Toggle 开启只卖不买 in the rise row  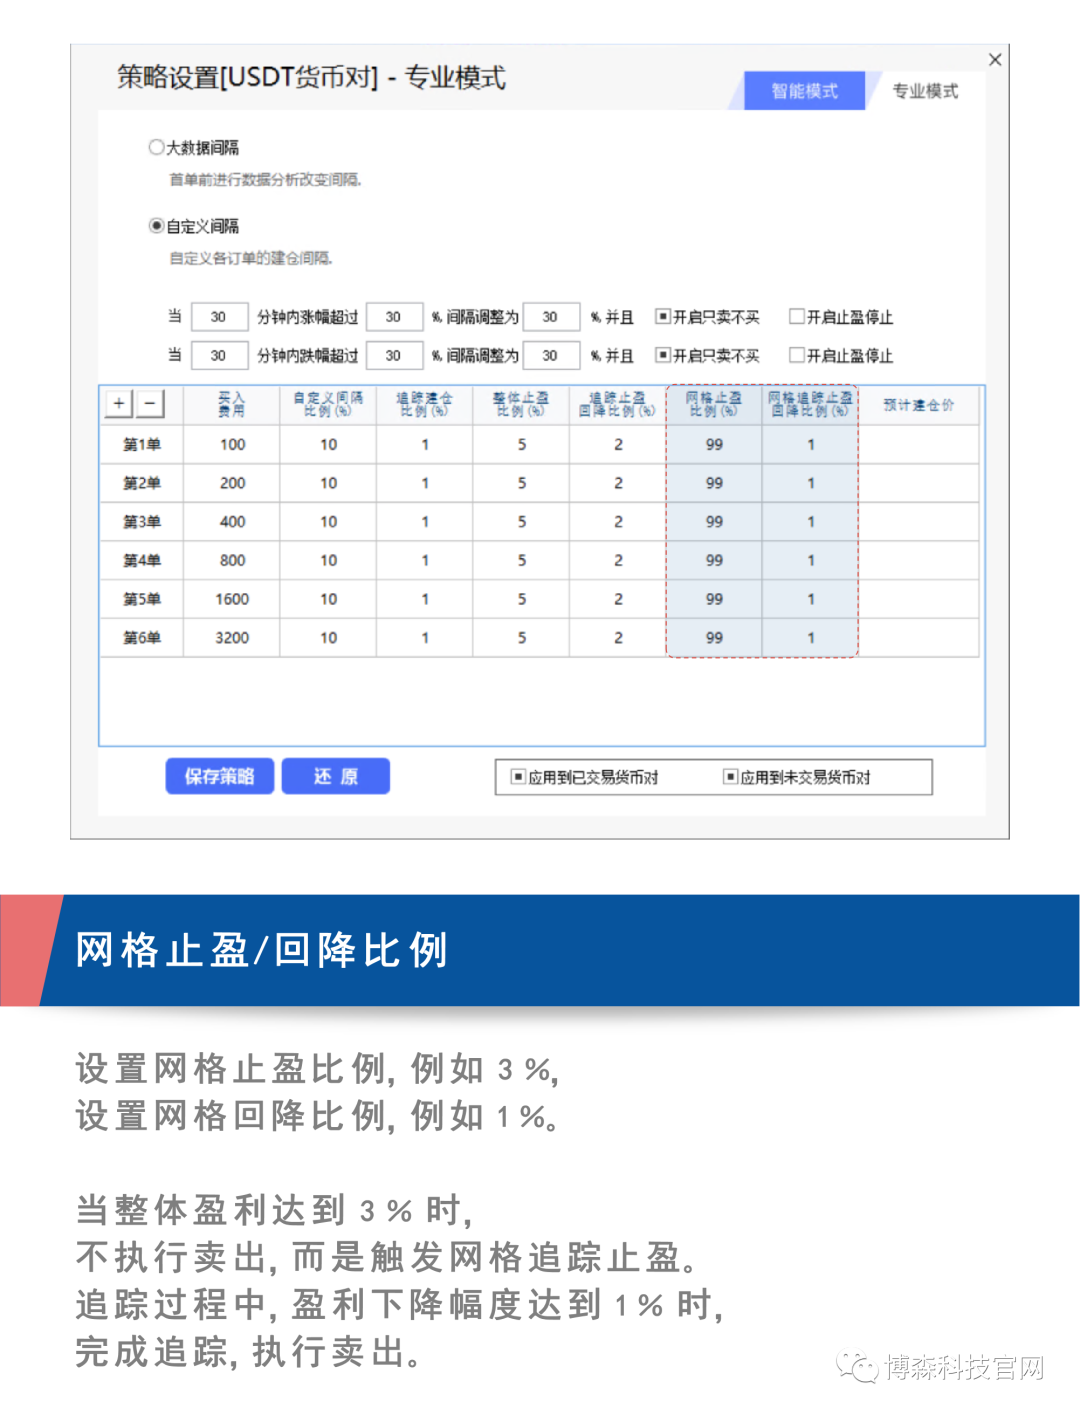pyautogui.click(x=662, y=317)
